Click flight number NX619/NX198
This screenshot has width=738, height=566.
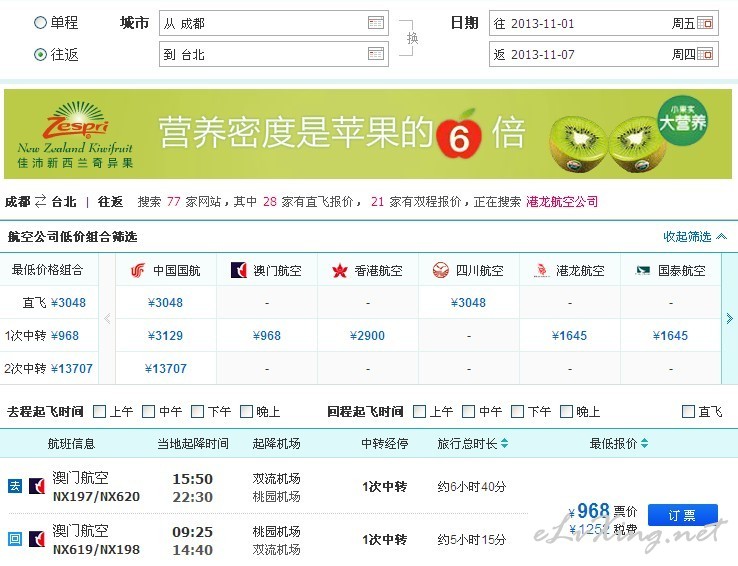click(96, 550)
